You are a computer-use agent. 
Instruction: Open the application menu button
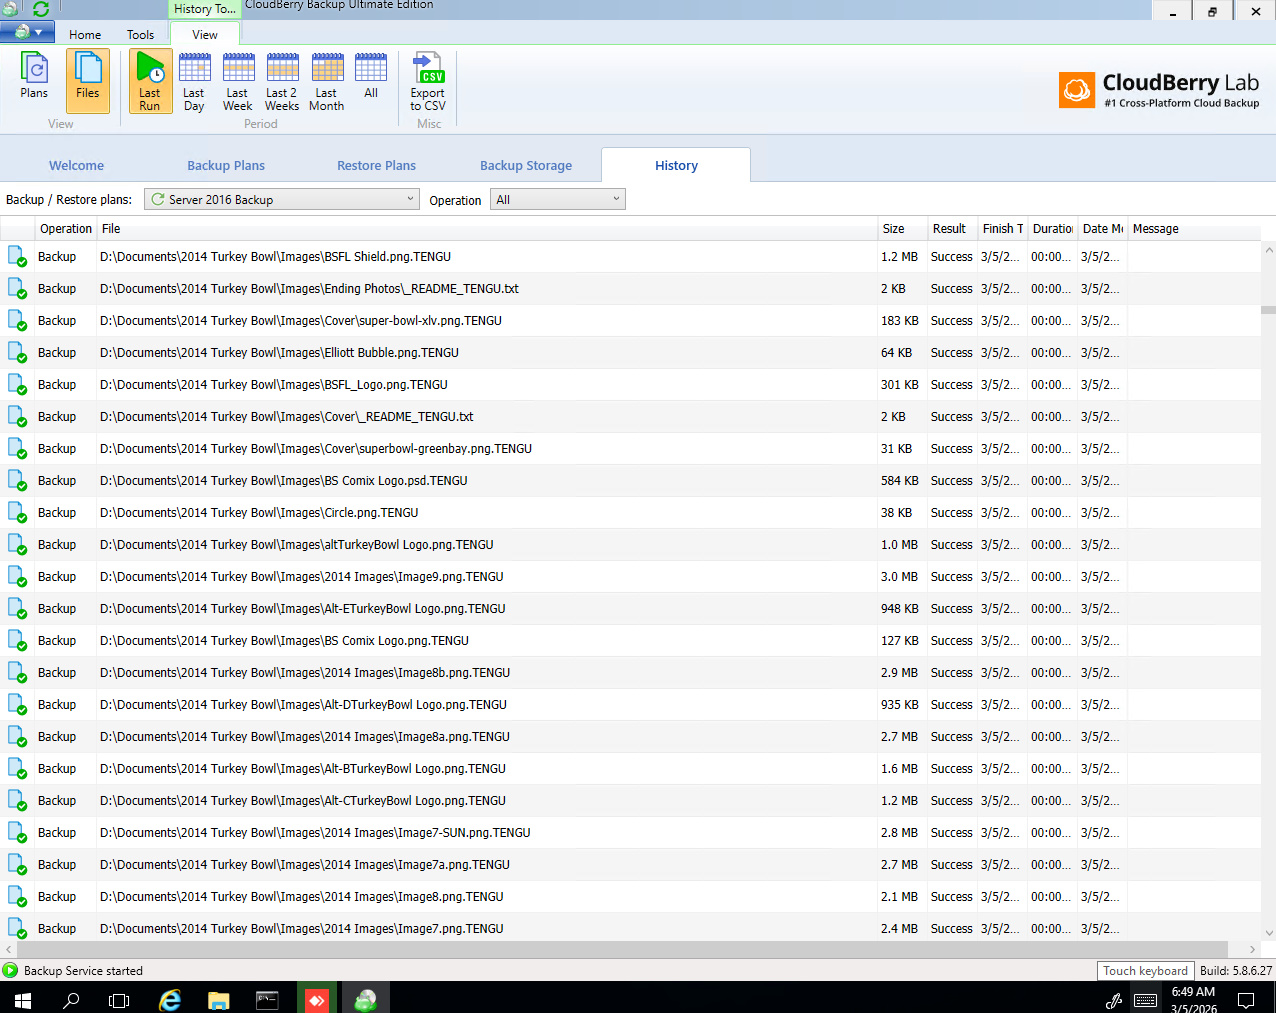(27, 32)
